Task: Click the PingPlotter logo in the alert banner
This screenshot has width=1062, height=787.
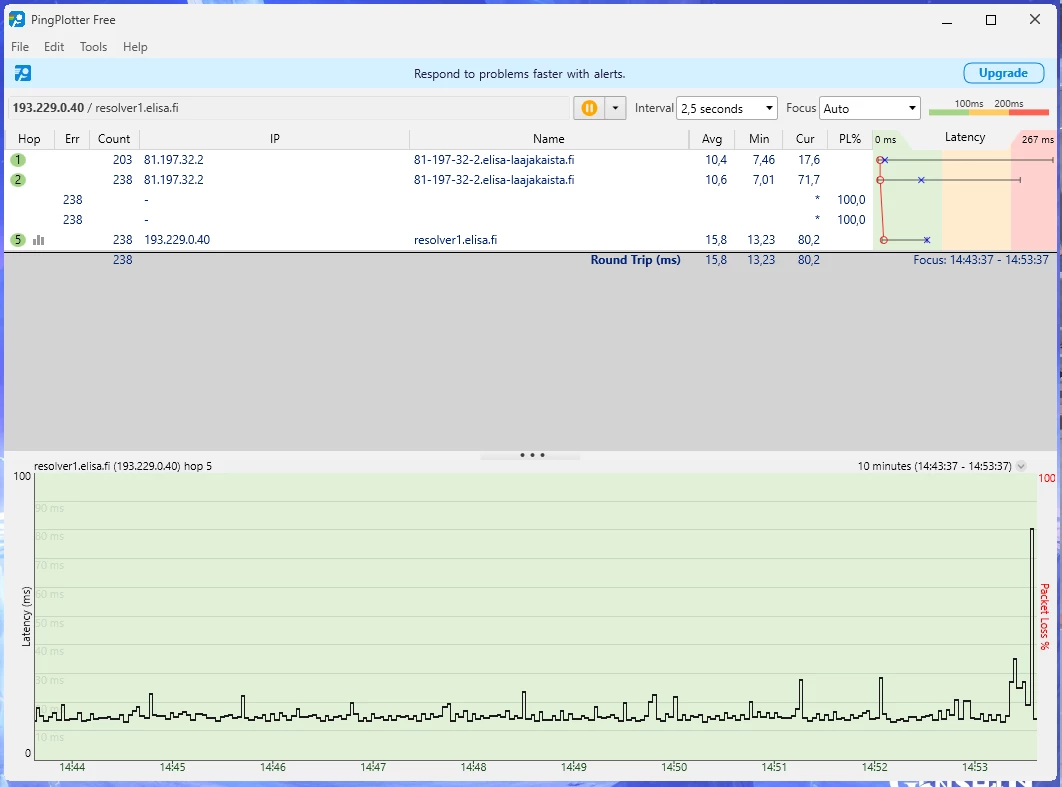Action: coord(23,73)
